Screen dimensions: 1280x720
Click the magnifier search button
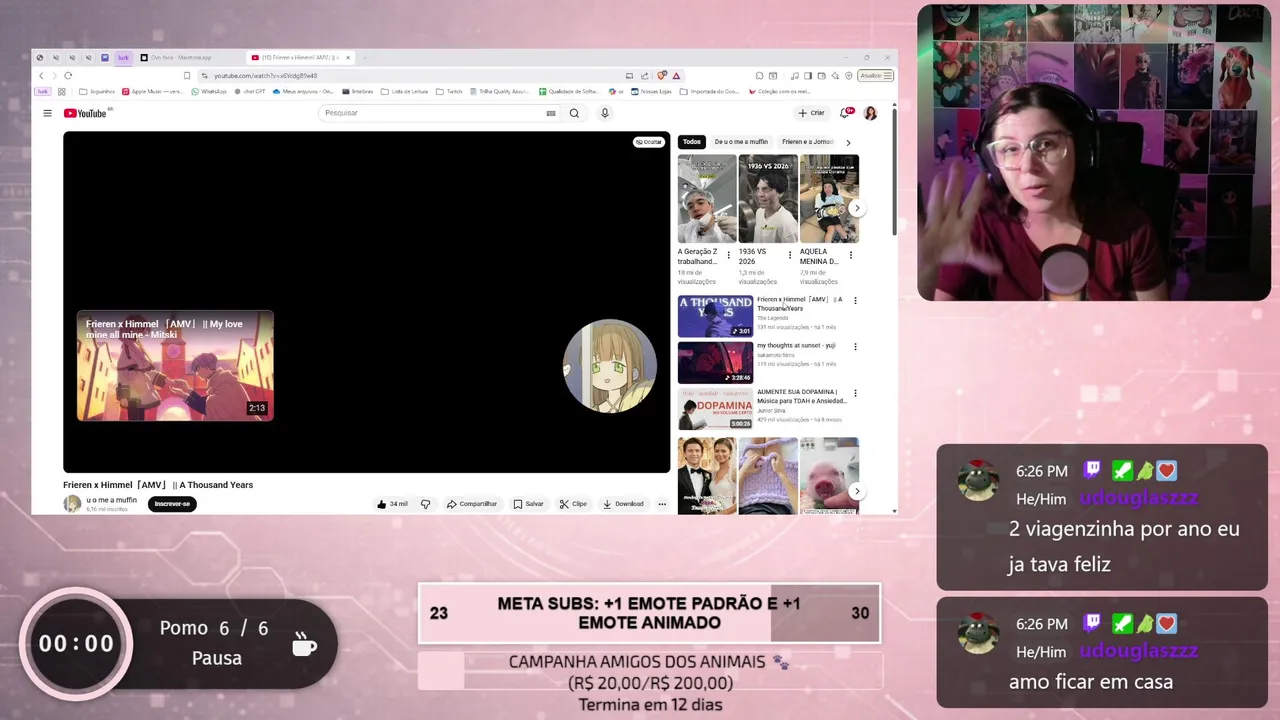pos(574,113)
